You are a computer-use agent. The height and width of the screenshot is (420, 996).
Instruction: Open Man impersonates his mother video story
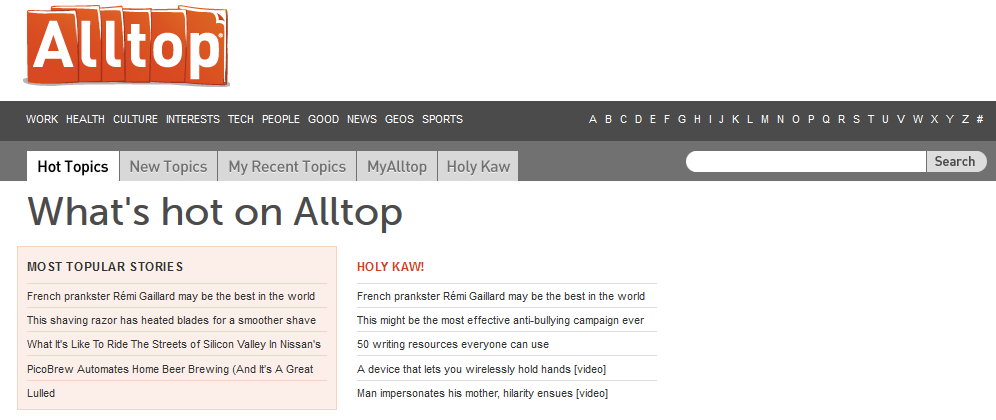[483, 393]
